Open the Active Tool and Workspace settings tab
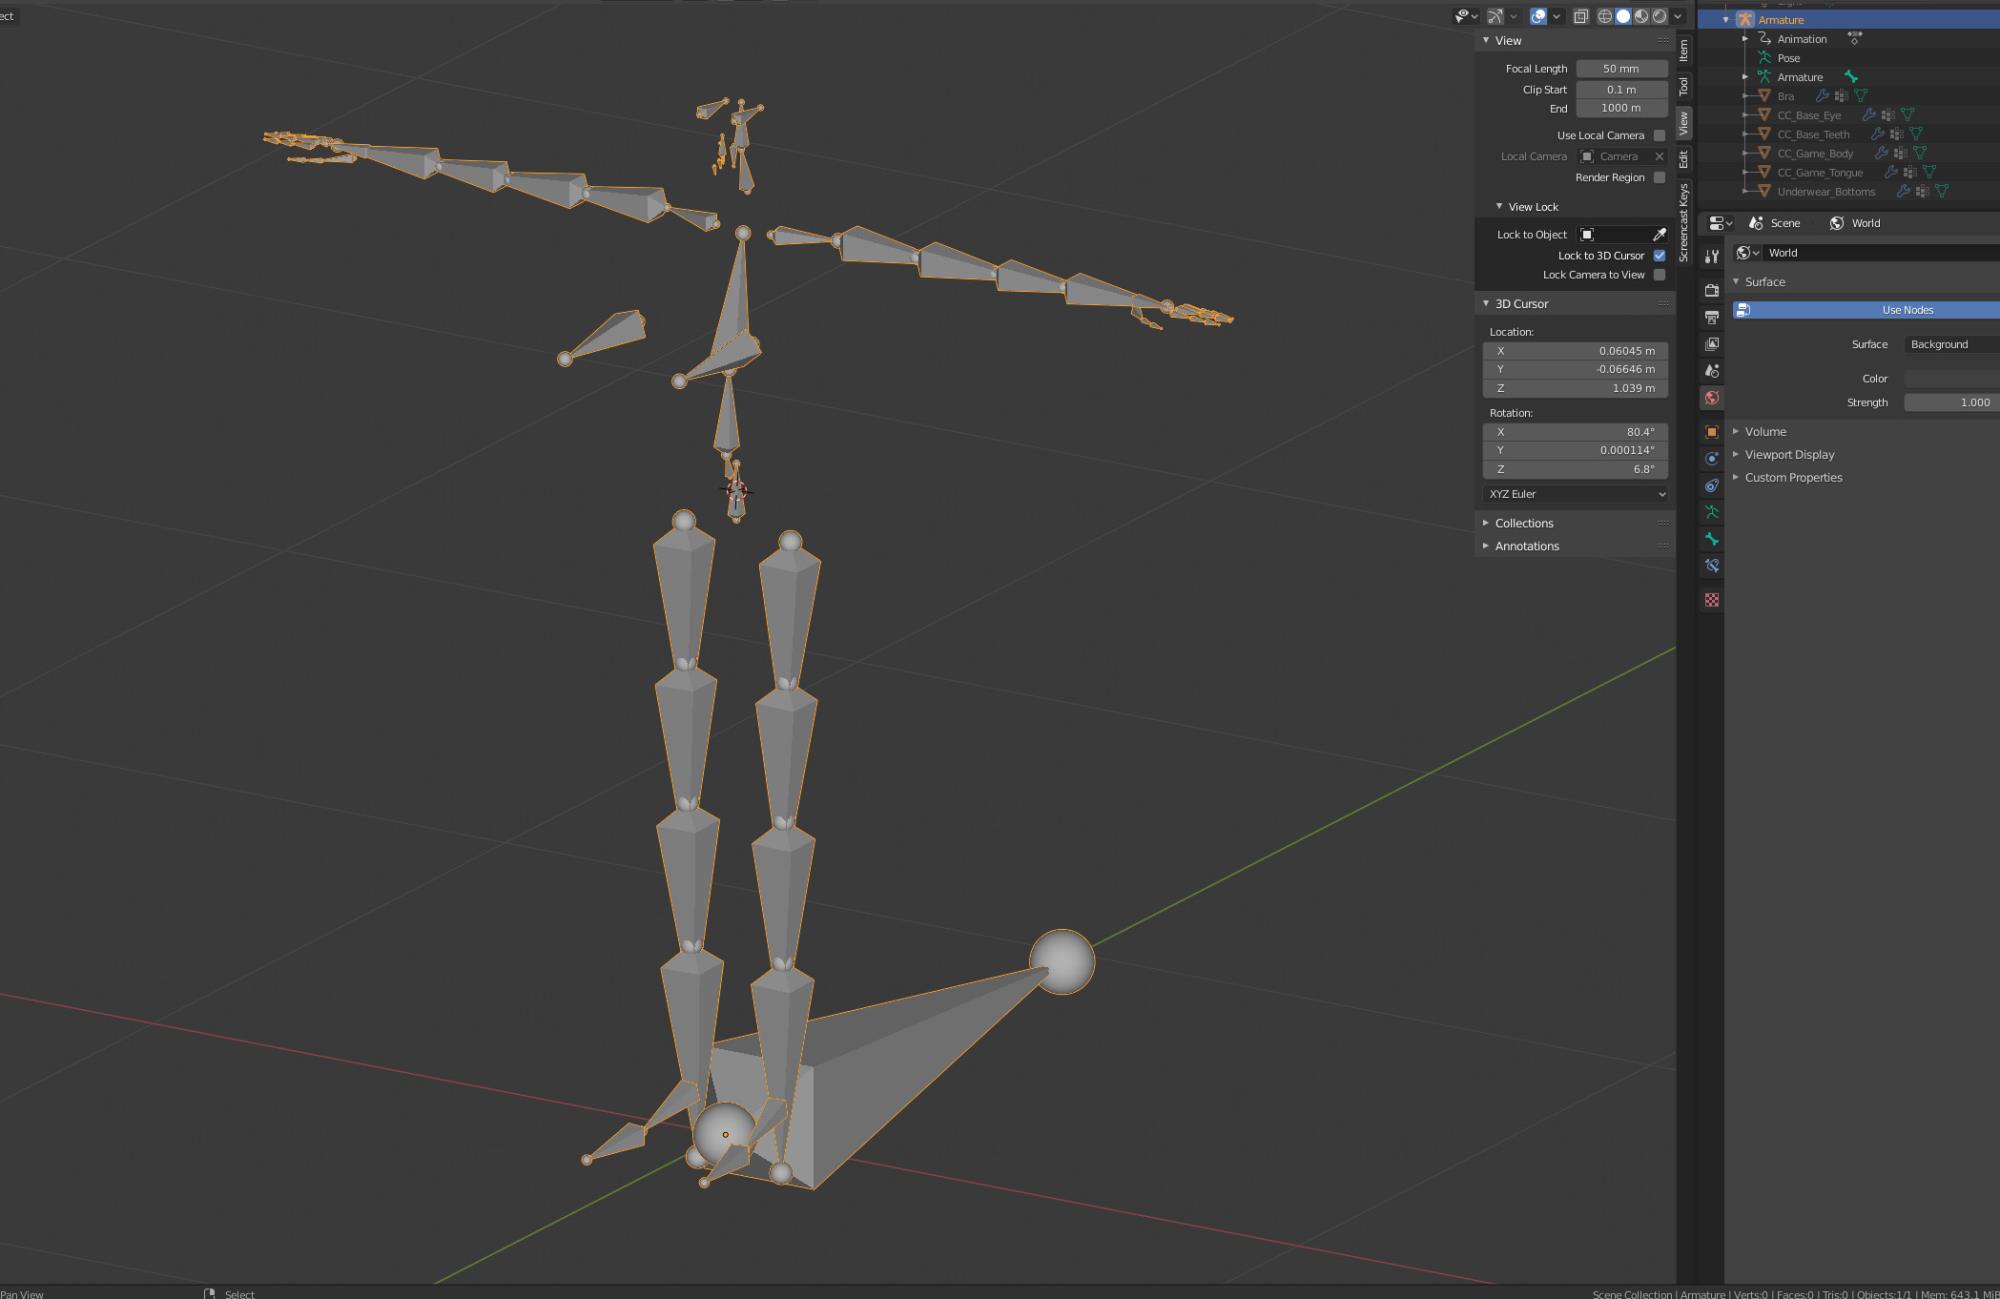 (1712, 256)
